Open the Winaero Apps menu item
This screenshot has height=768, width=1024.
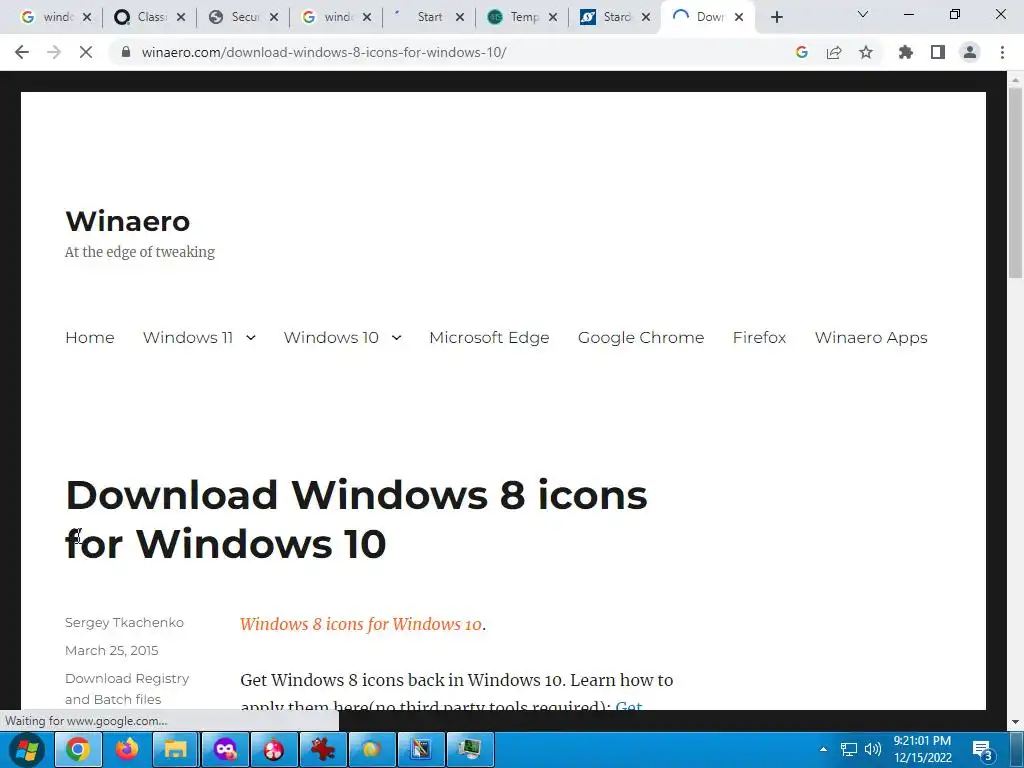pyautogui.click(x=871, y=338)
